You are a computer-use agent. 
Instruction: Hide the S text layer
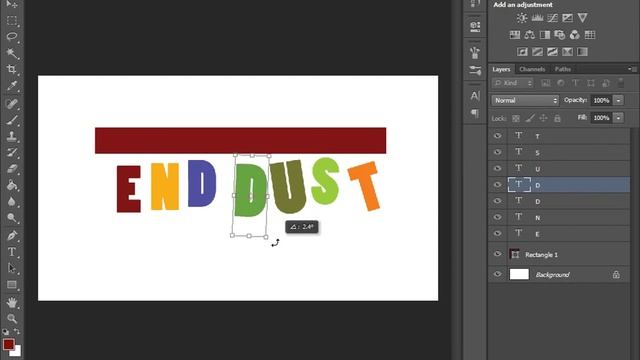coord(498,152)
